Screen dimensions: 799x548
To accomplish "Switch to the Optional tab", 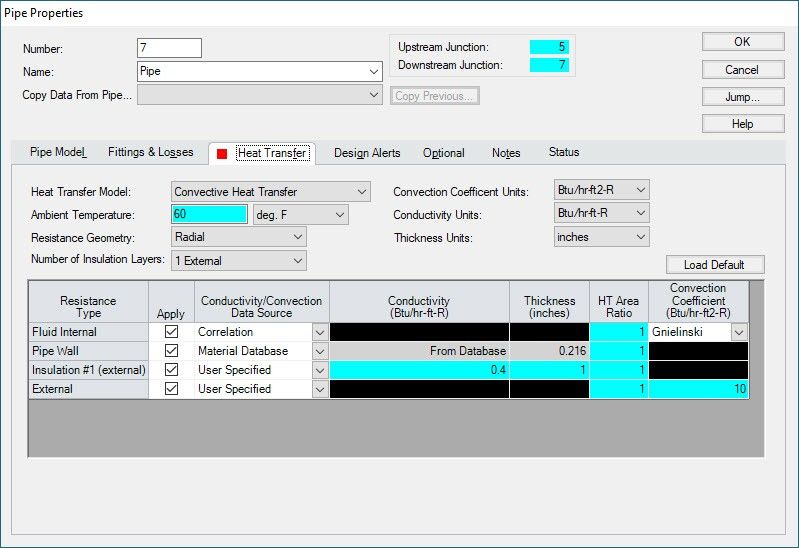I will tap(443, 153).
